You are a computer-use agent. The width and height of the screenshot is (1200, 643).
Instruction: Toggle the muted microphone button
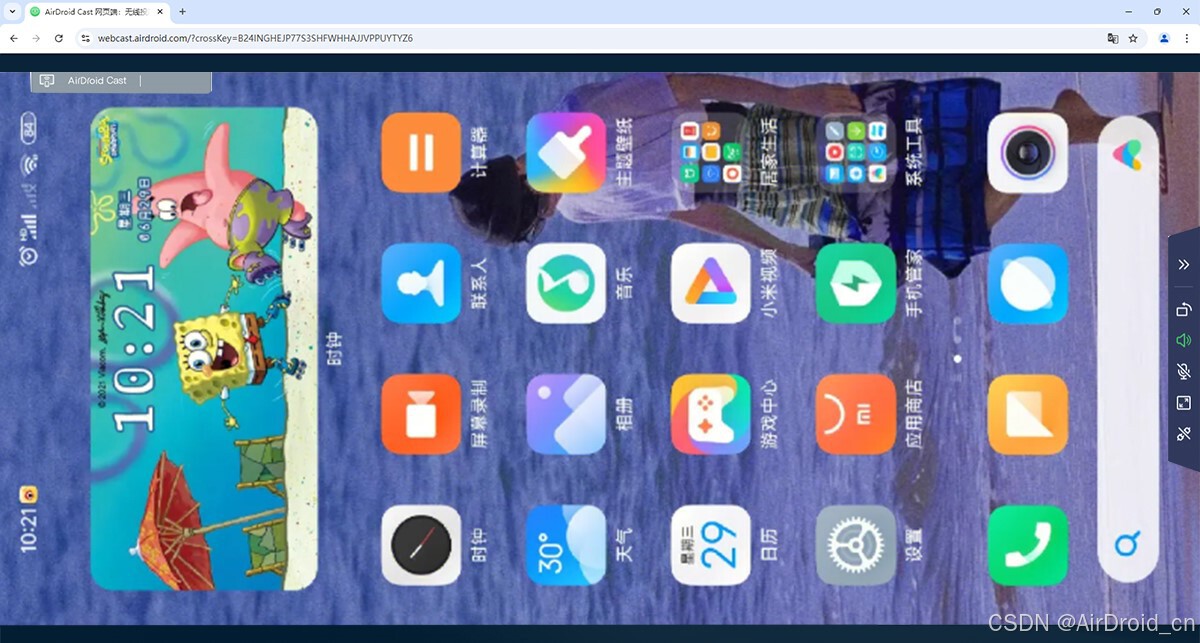pos(1183,371)
